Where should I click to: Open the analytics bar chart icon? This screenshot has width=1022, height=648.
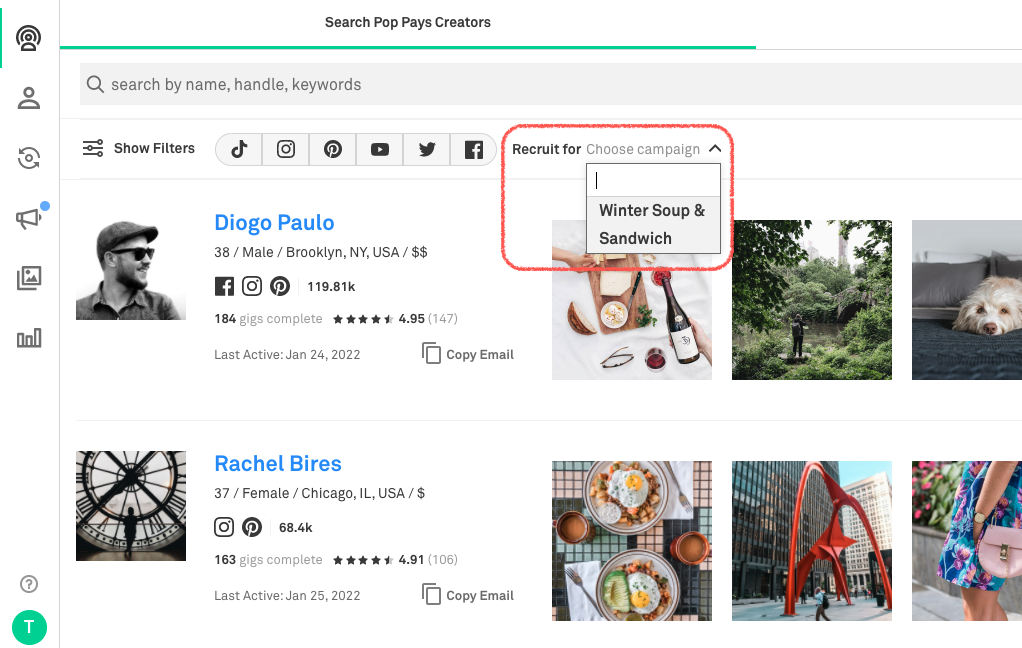[x=29, y=338]
